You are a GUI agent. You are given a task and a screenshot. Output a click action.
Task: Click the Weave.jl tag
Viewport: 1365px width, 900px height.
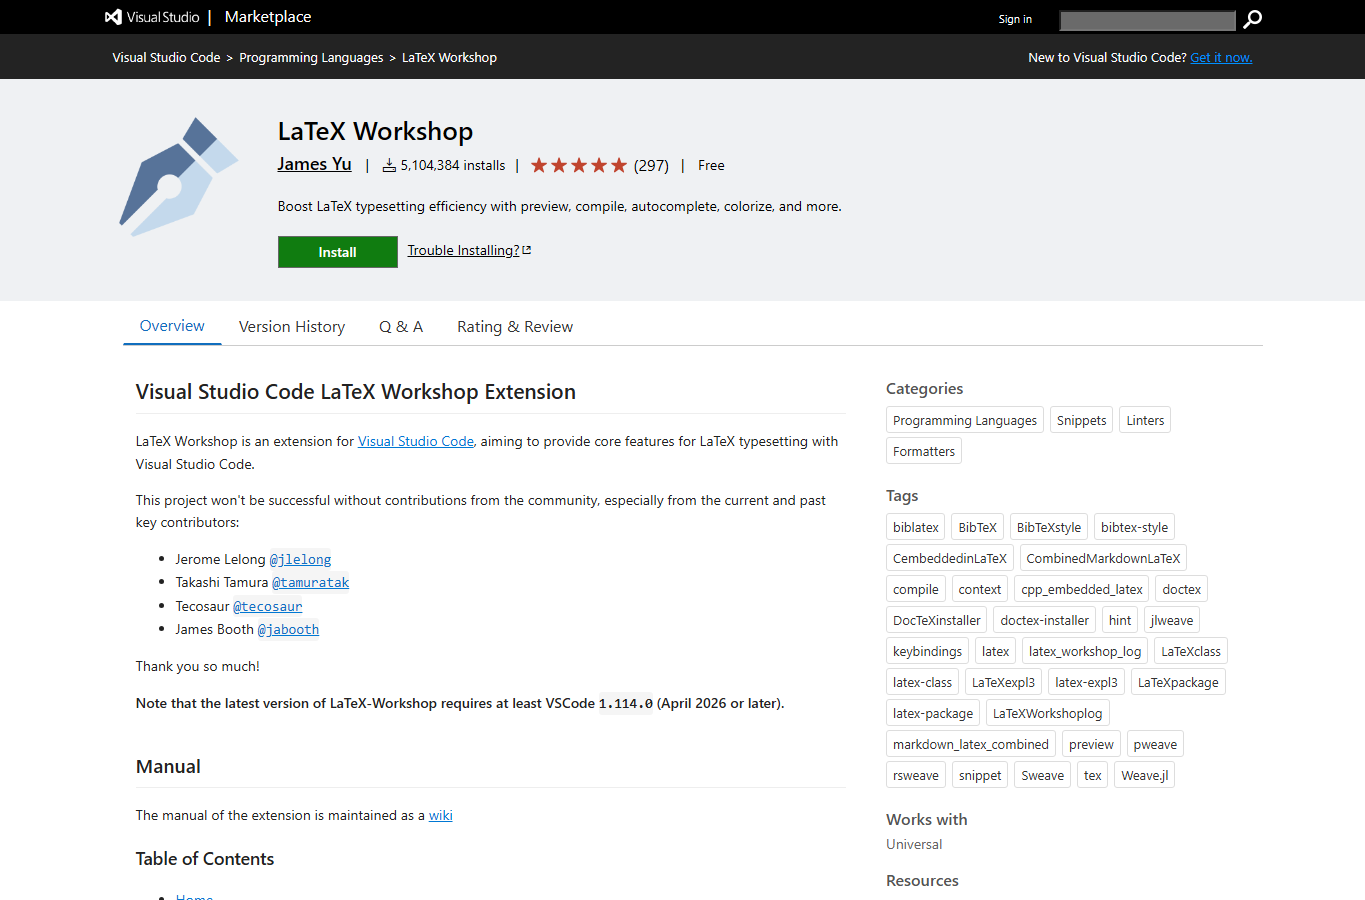point(1145,775)
